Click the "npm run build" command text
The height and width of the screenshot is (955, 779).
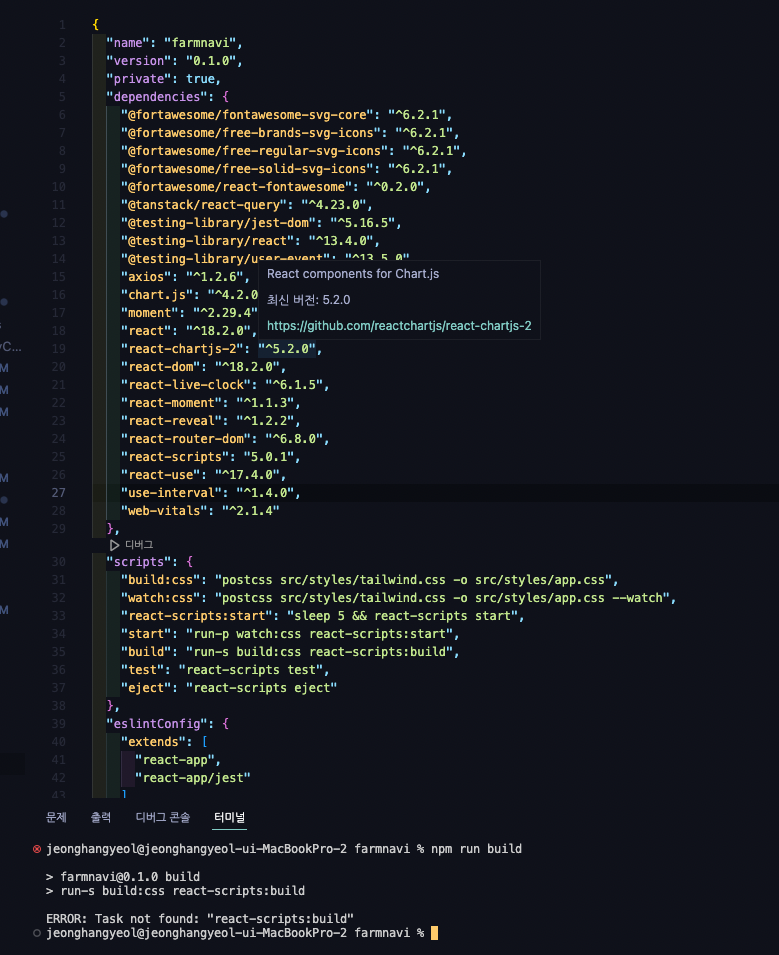pyautogui.click(x=476, y=849)
